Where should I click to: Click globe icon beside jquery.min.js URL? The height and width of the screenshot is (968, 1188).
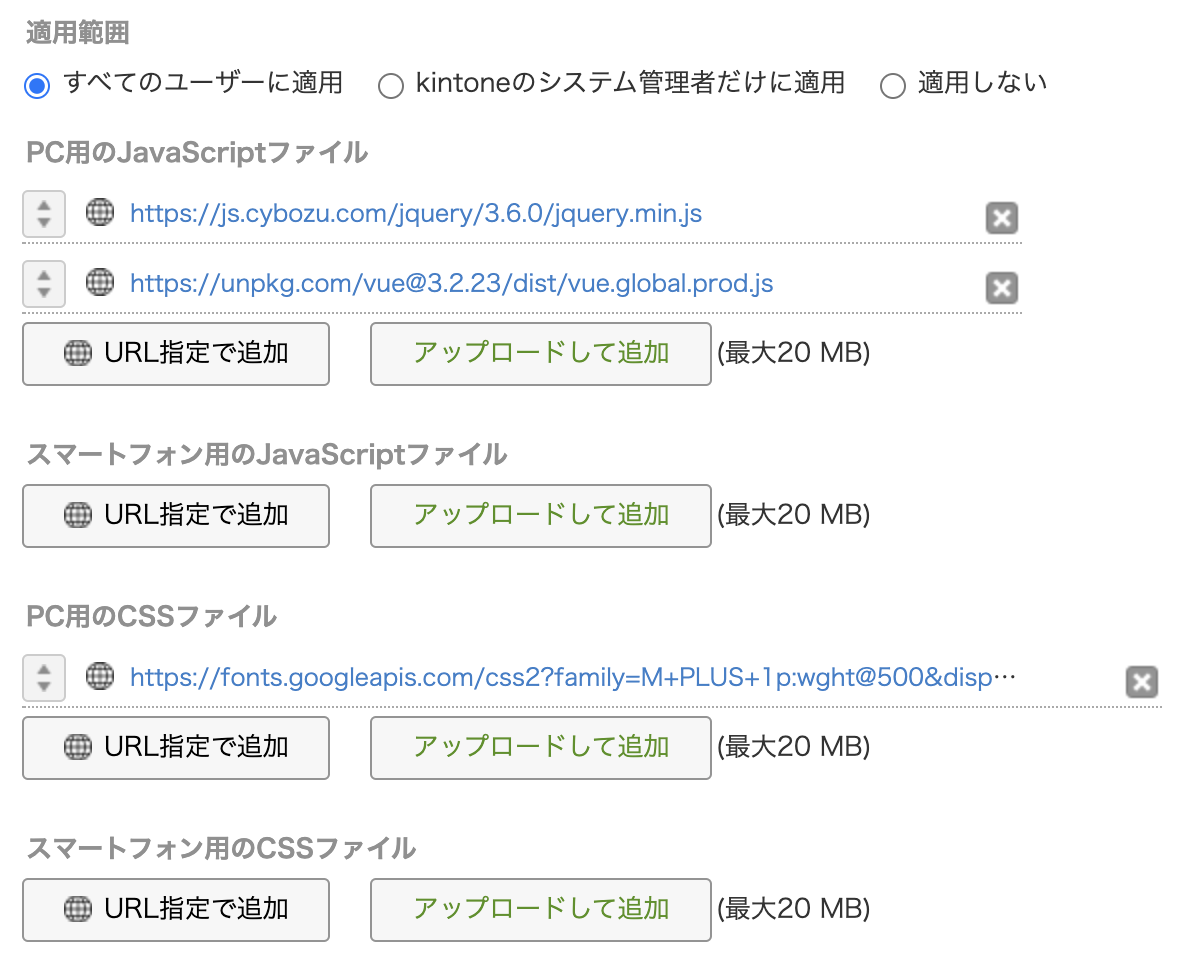pyautogui.click(x=100, y=213)
